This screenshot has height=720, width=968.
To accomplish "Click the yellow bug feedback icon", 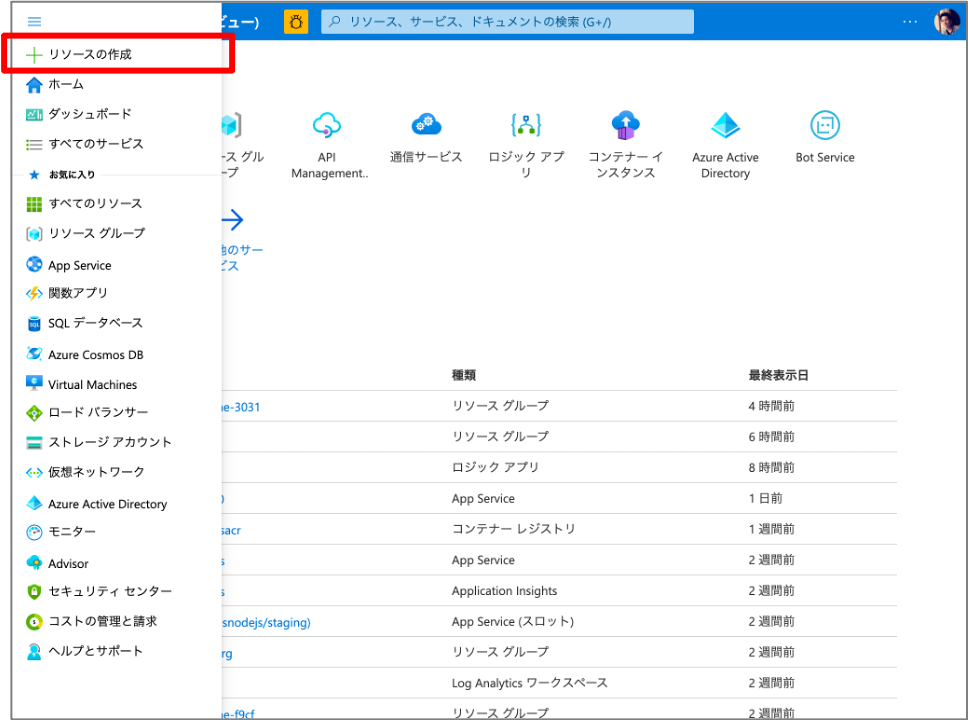I will (296, 22).
